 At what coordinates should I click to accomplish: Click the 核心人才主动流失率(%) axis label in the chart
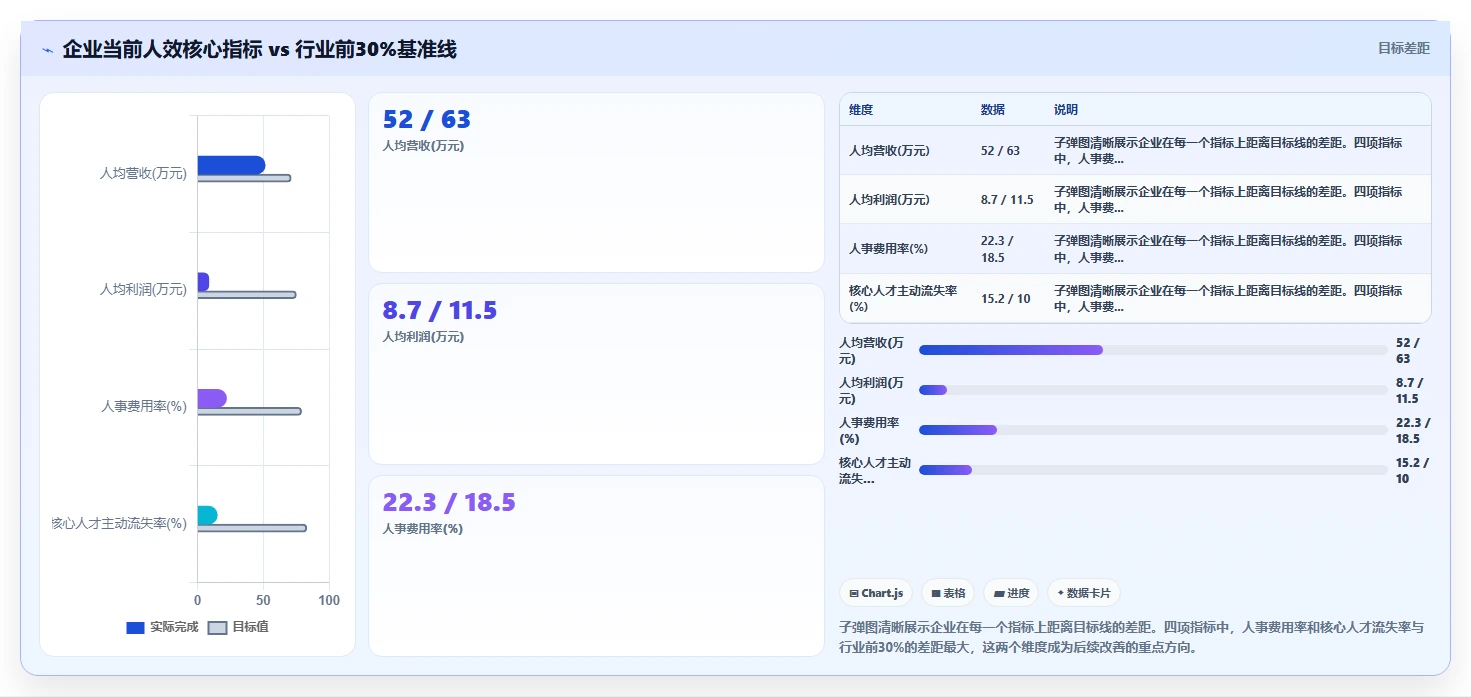click(119, 523)
